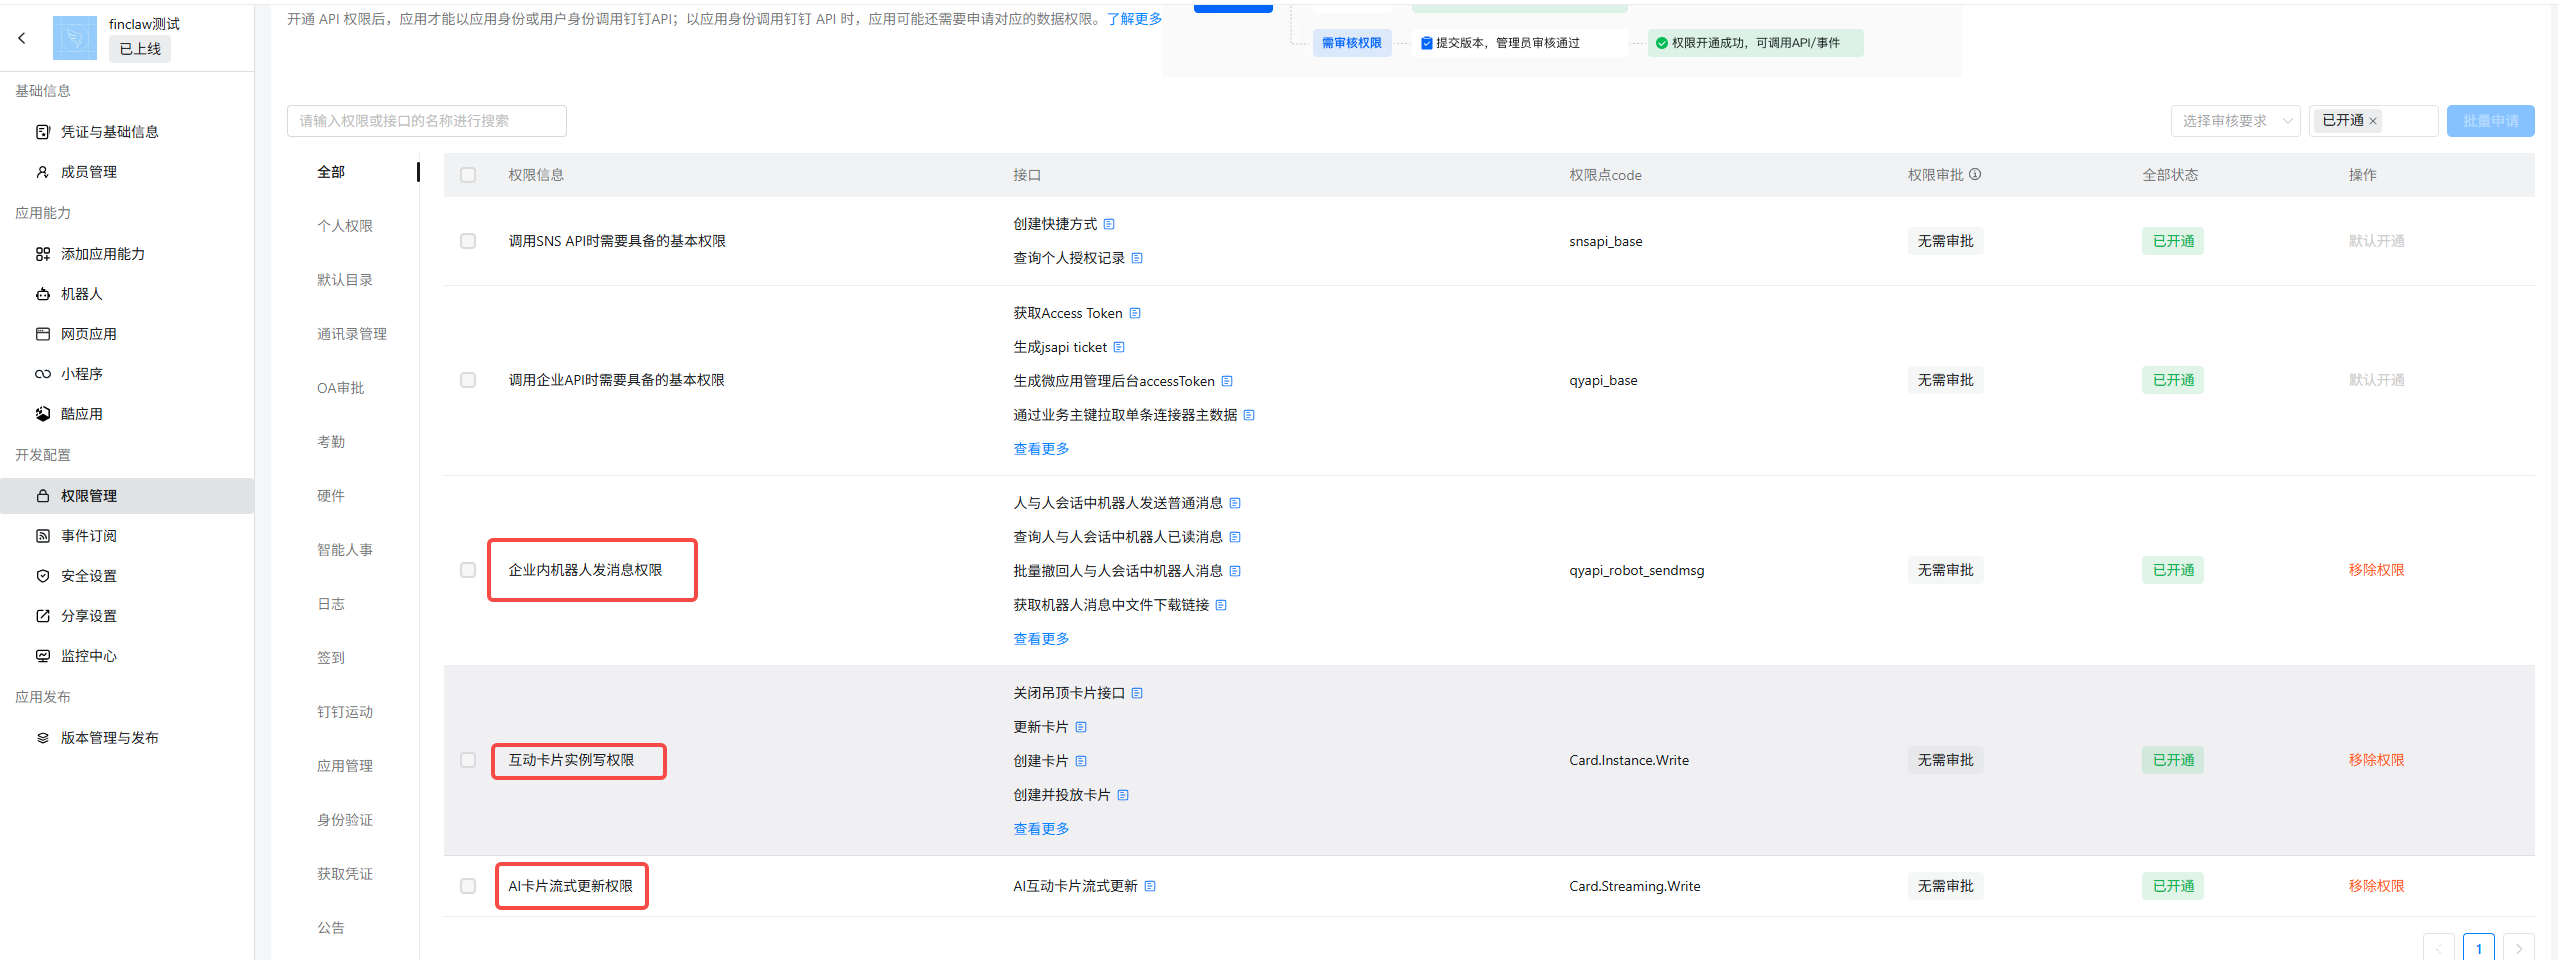Open doc icon next to 创建快捷方式
2558x960 pixels.
click(1109, 224)
